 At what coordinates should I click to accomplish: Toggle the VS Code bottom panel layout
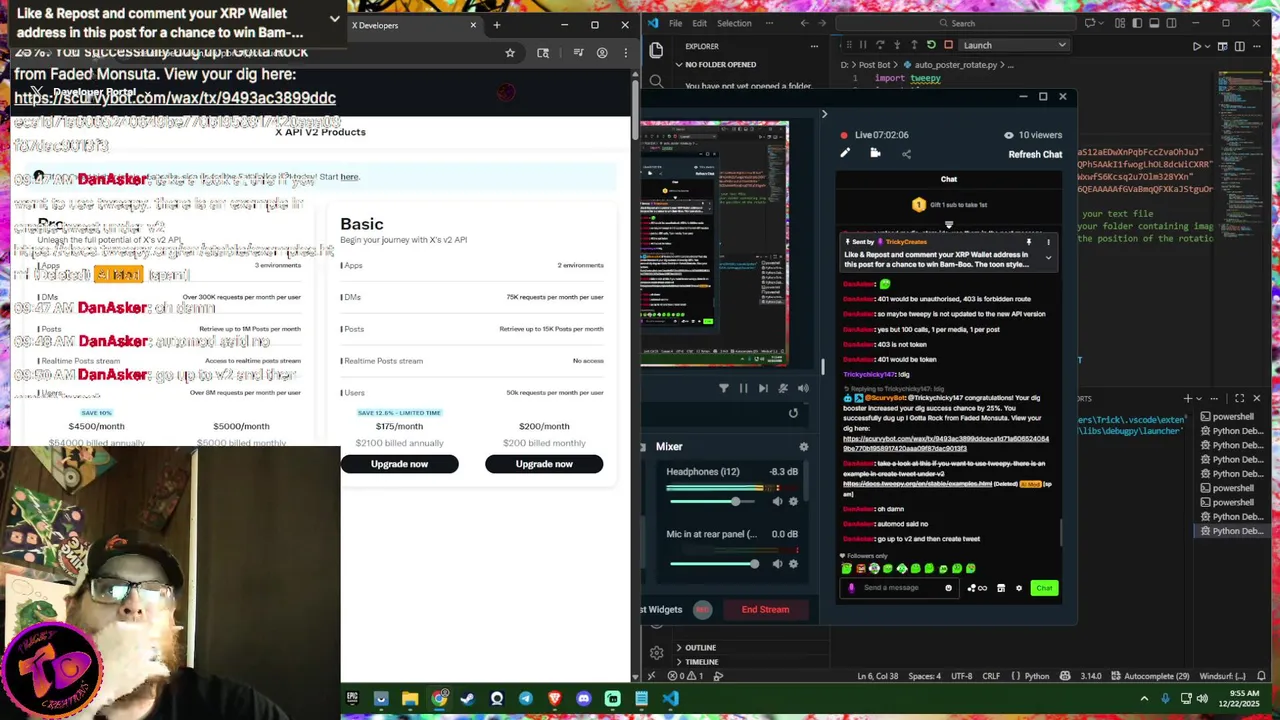pyautogui.click(x=1154, y=23)
